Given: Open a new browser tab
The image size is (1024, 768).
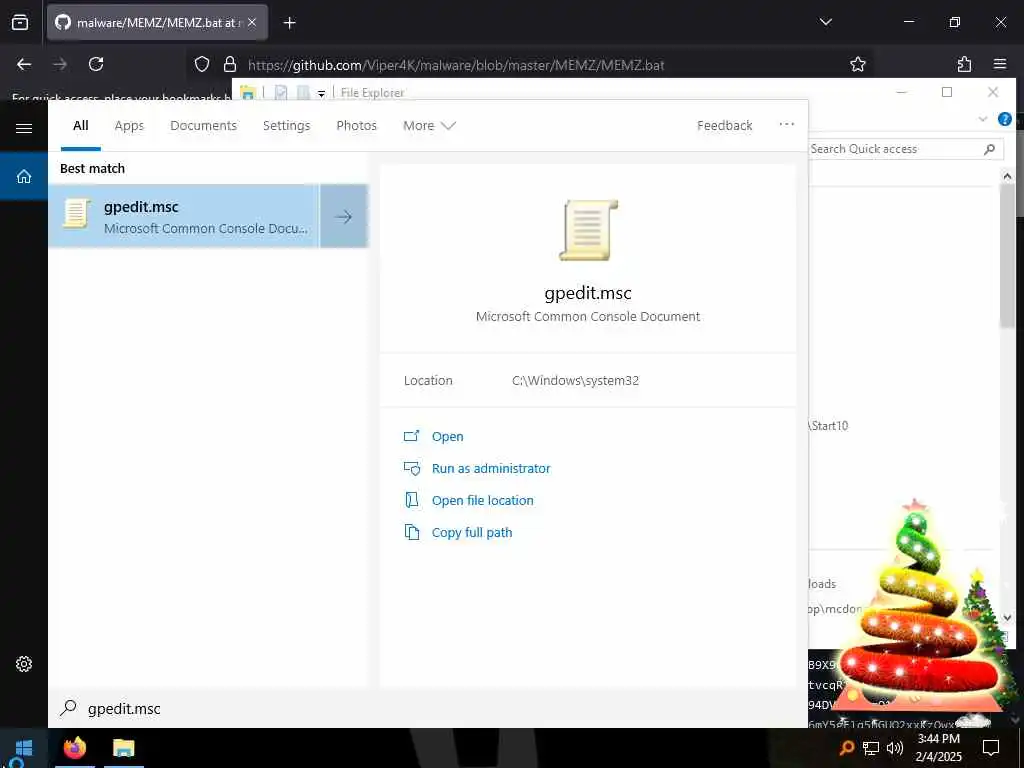Looking at the screenshot, I should click(x=290, y=23).
